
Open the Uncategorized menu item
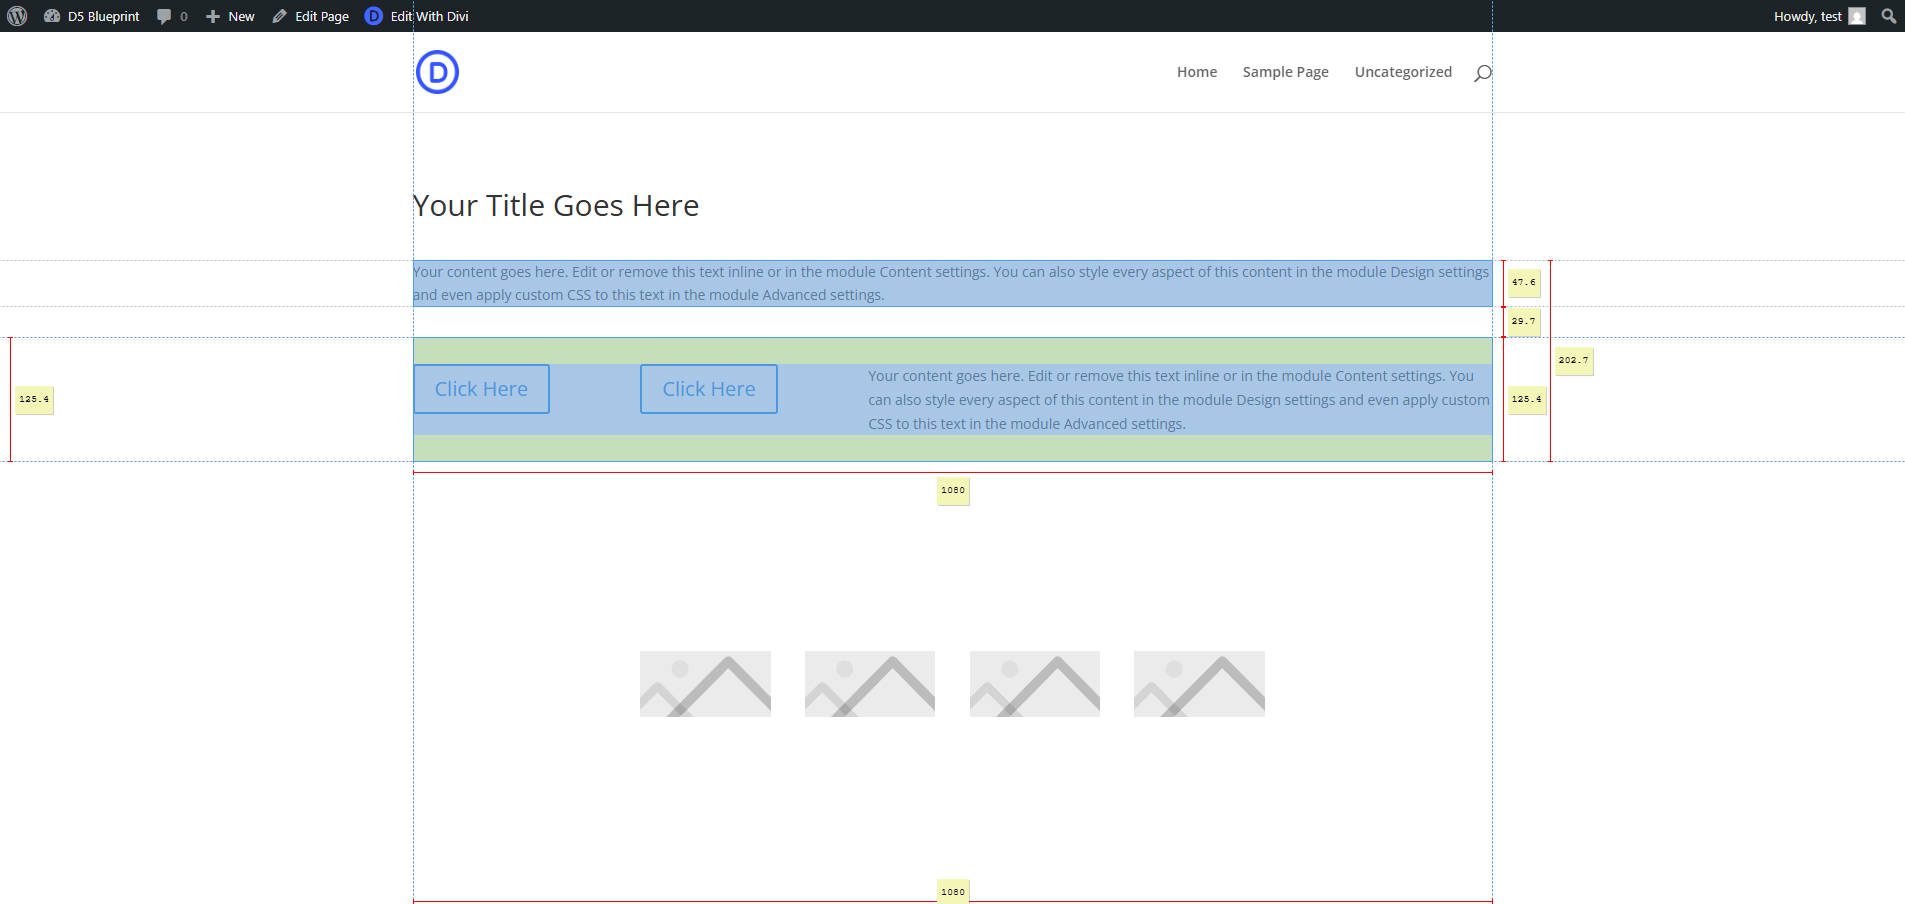(1403, 71)
